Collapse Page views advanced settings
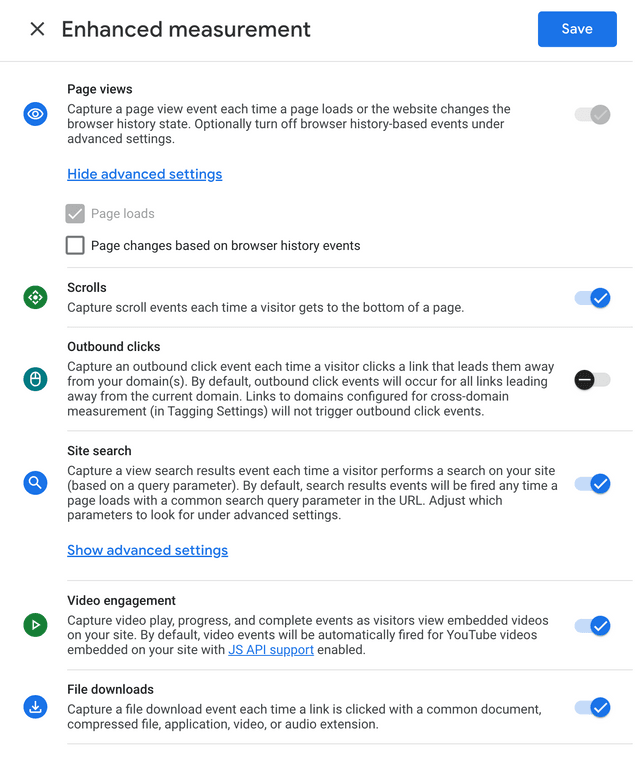Image resolution: width=635 pixels, height=757 pixels. tap(144, 174)
